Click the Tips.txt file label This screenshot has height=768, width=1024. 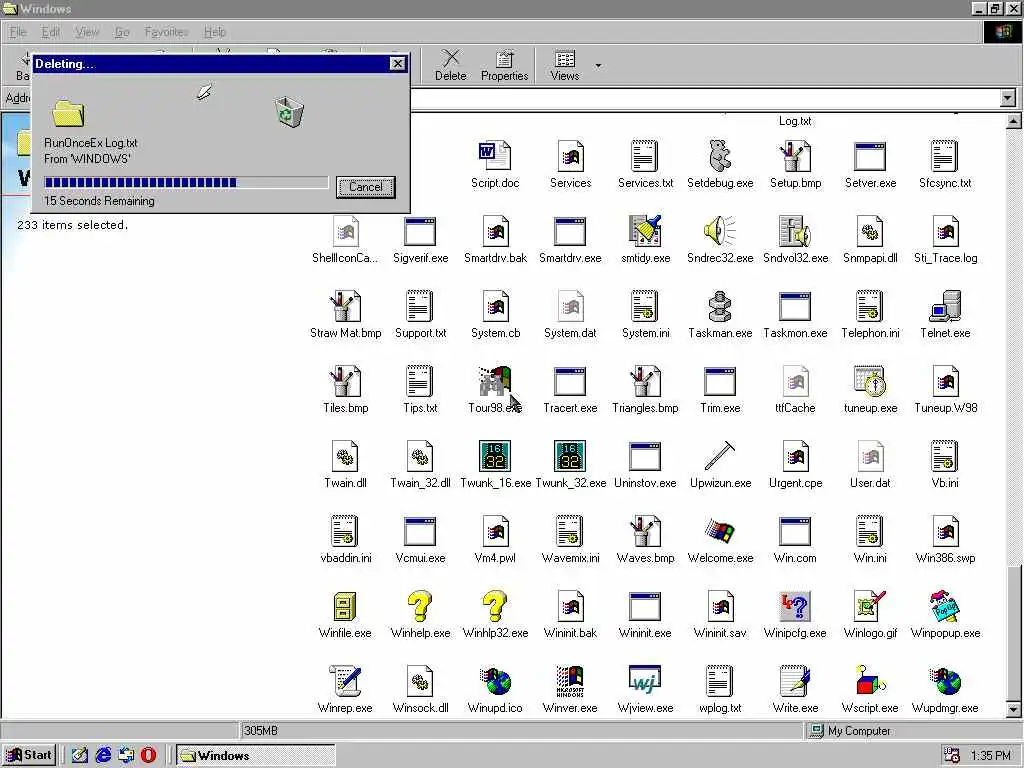pos(420,408)
